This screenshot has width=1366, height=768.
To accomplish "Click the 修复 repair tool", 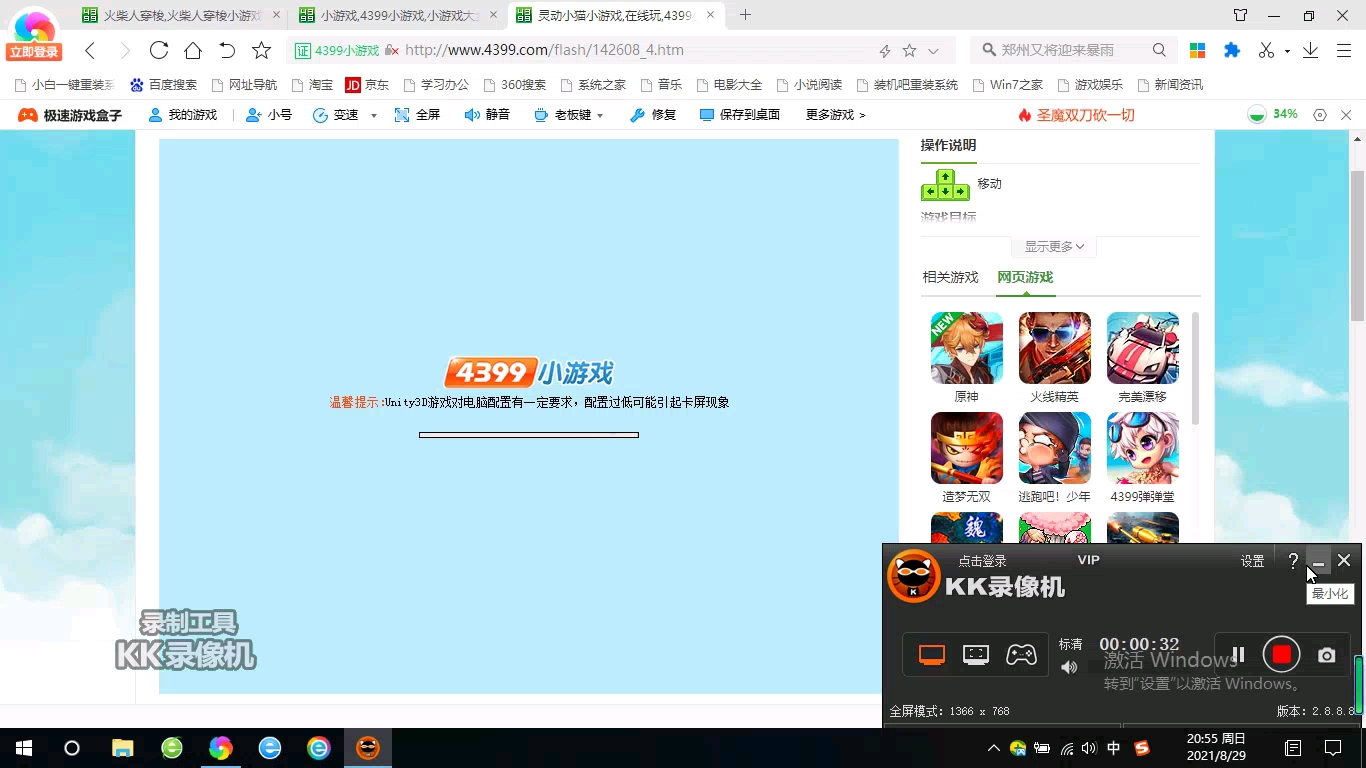I will (x=653, y=115).
